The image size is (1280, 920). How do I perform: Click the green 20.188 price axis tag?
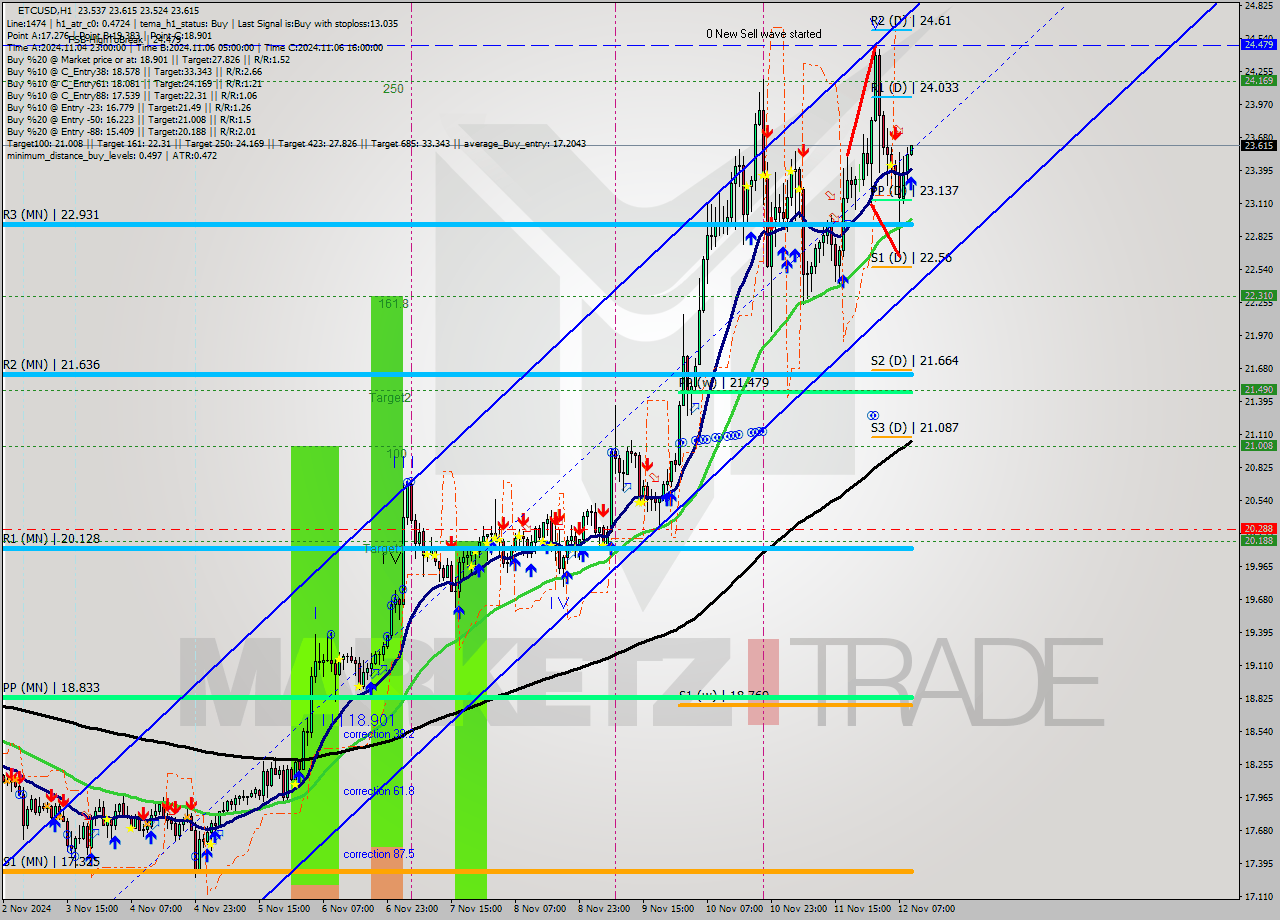click(1258, 541)
